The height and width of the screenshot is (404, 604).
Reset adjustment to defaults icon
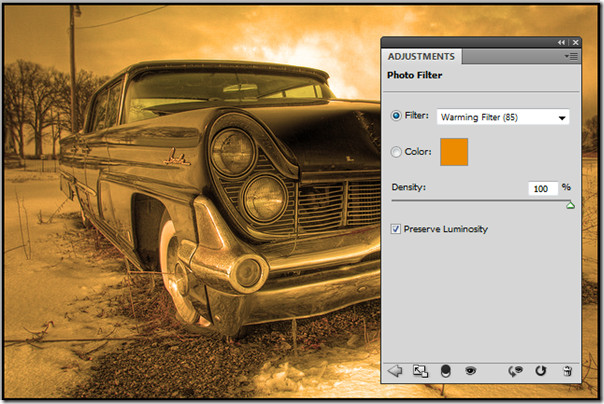pyautogui.click(x=541, y=370)
